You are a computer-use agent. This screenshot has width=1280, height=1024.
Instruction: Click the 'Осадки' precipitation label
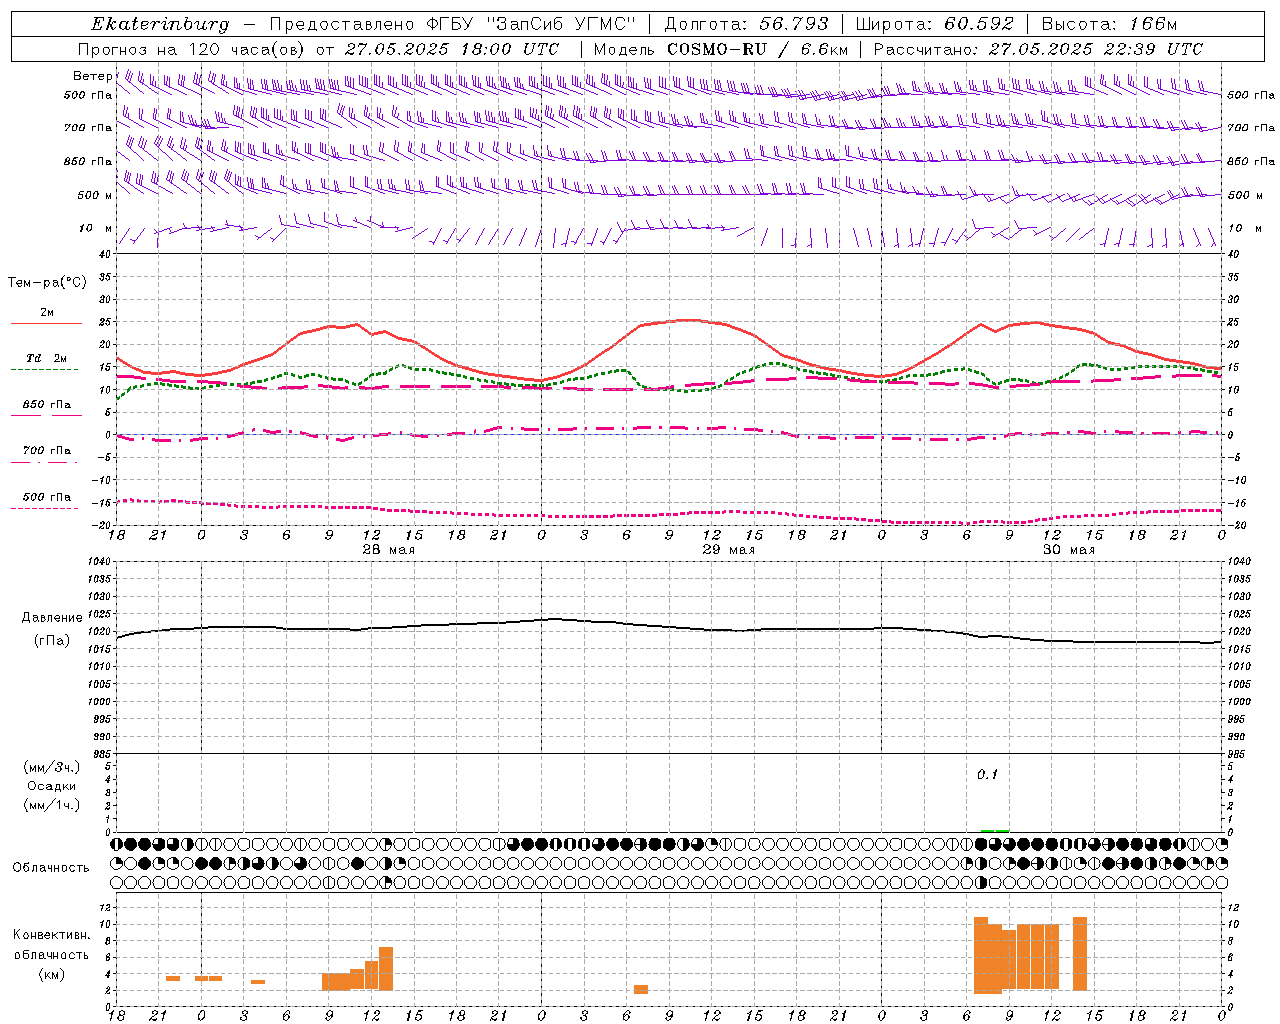click(x=52, y=787)
